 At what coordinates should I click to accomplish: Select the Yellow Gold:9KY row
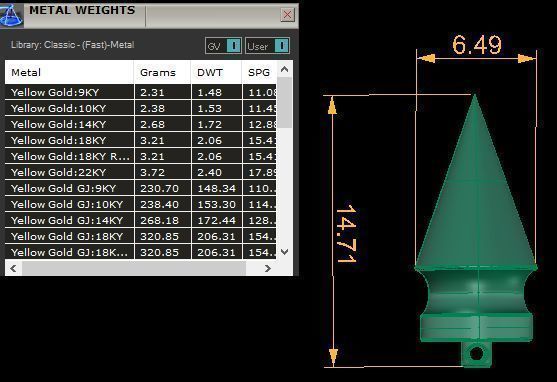click(141, 92)
